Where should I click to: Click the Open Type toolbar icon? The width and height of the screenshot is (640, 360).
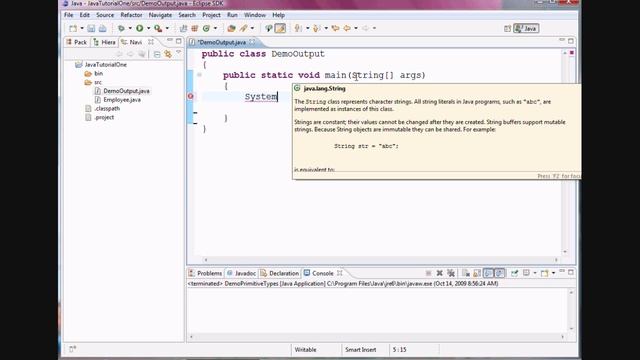(x=231, y=28)
